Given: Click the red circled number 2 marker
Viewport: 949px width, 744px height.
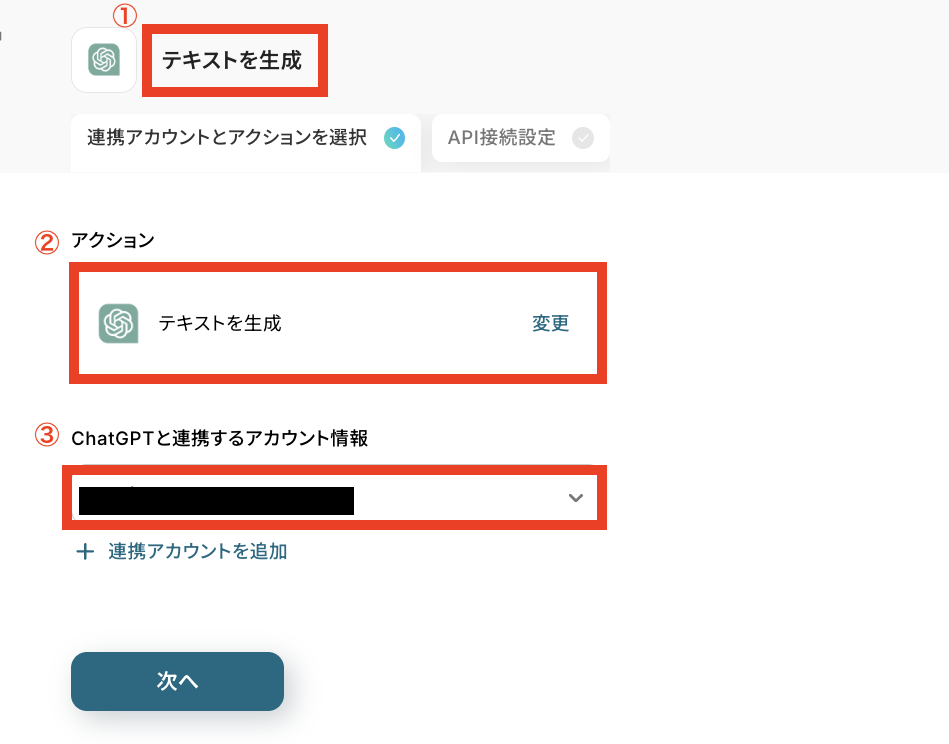Looking at the screenshot, I should click(x=47, y=242).
